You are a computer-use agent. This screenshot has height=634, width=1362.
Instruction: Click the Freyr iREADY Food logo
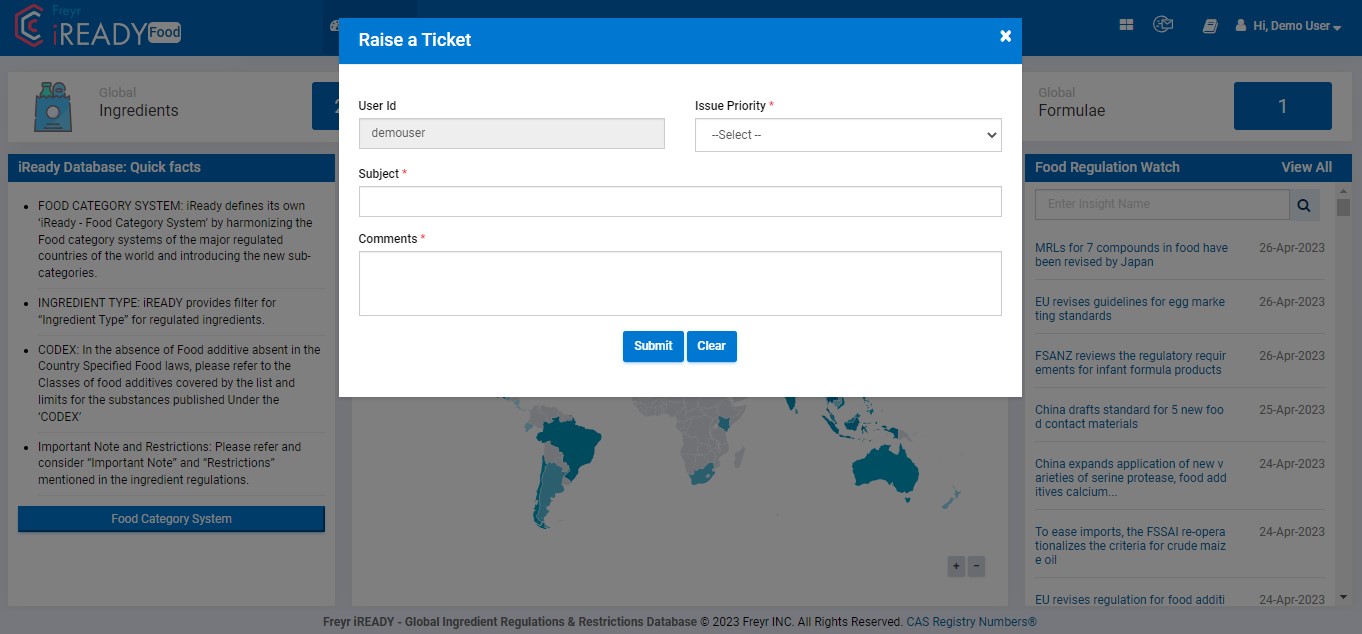pyautogui.click(x=98, y=28)
